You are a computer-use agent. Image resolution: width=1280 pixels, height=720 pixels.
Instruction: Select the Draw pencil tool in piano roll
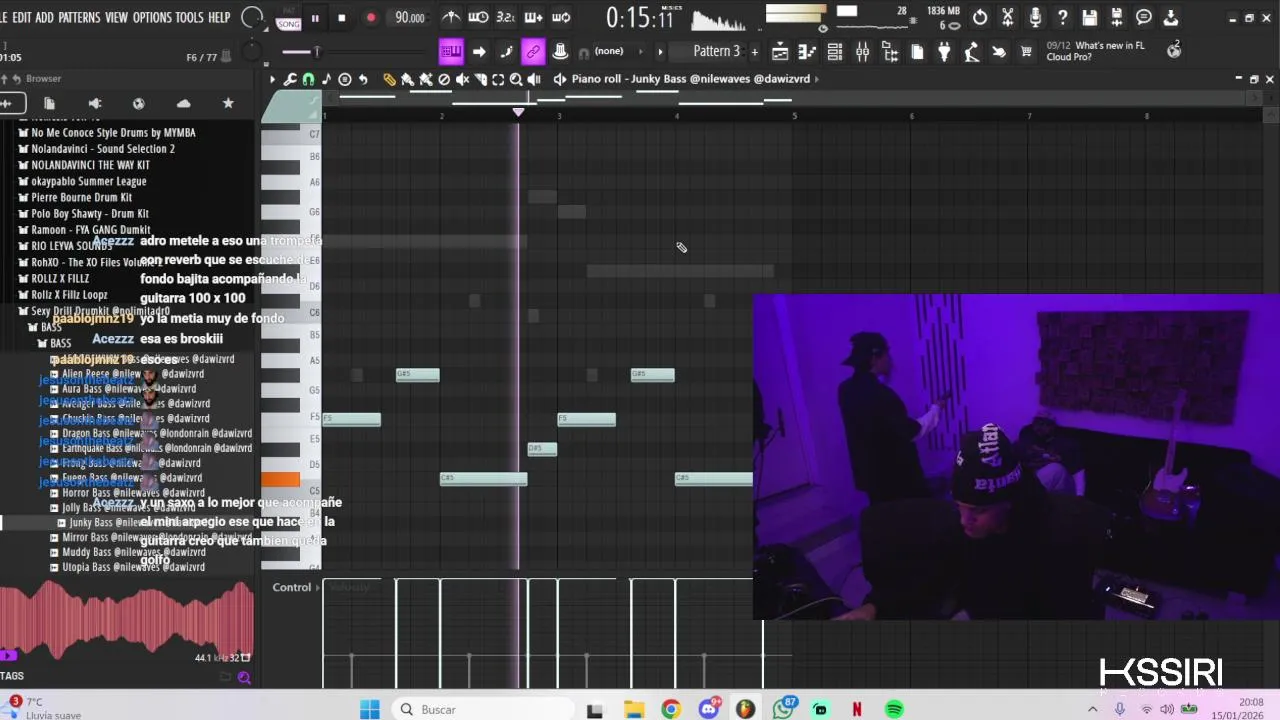[x=389, y=79]
